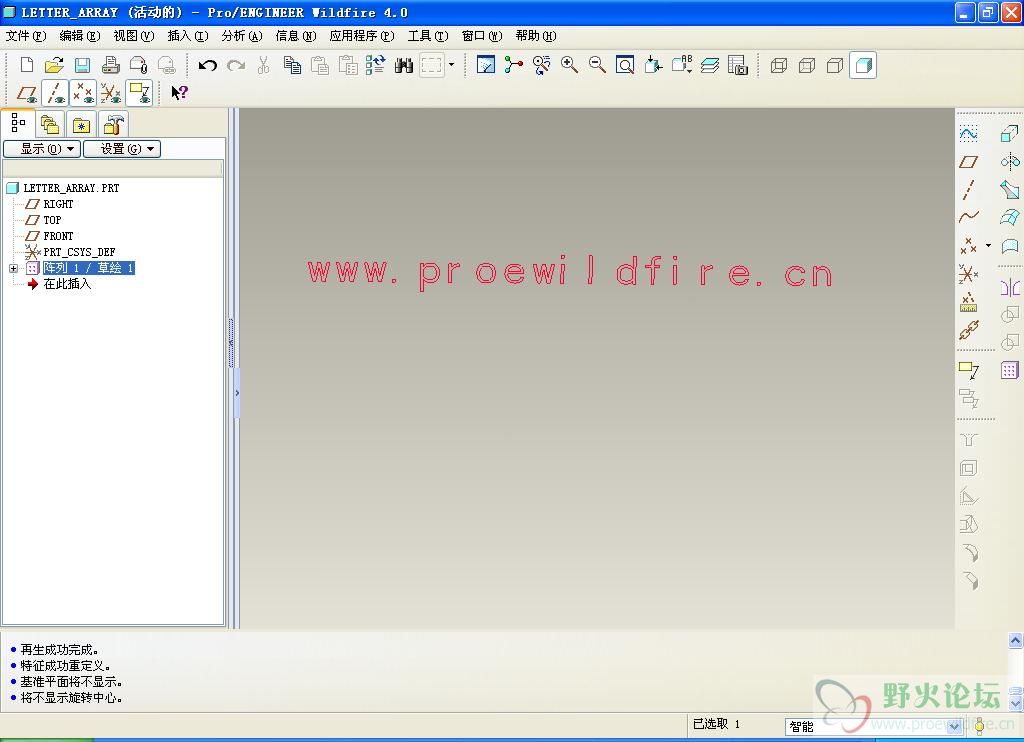Create coordinate system tool on right toolbar
This screenshot has width=1024, height=742.
pyautogui.click(x=968, y=274)
